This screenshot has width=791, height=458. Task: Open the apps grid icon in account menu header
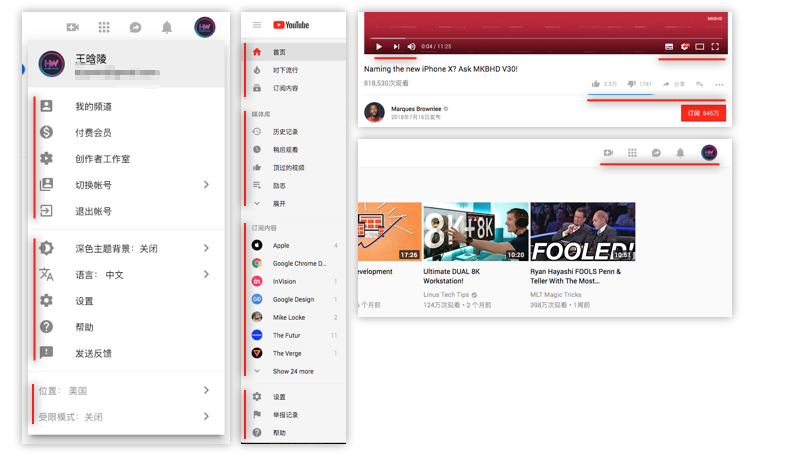tap(104, 27)
